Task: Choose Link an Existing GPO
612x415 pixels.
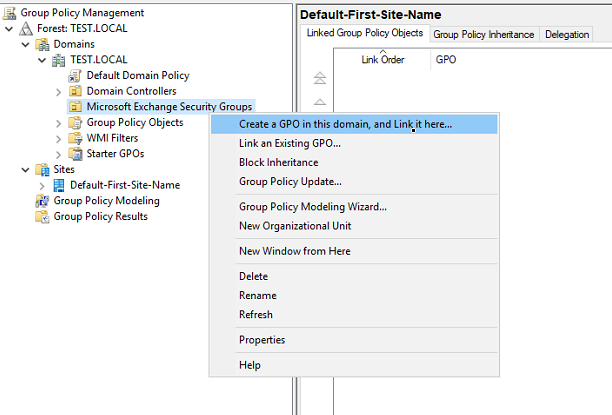Action: tap(354, 143)
